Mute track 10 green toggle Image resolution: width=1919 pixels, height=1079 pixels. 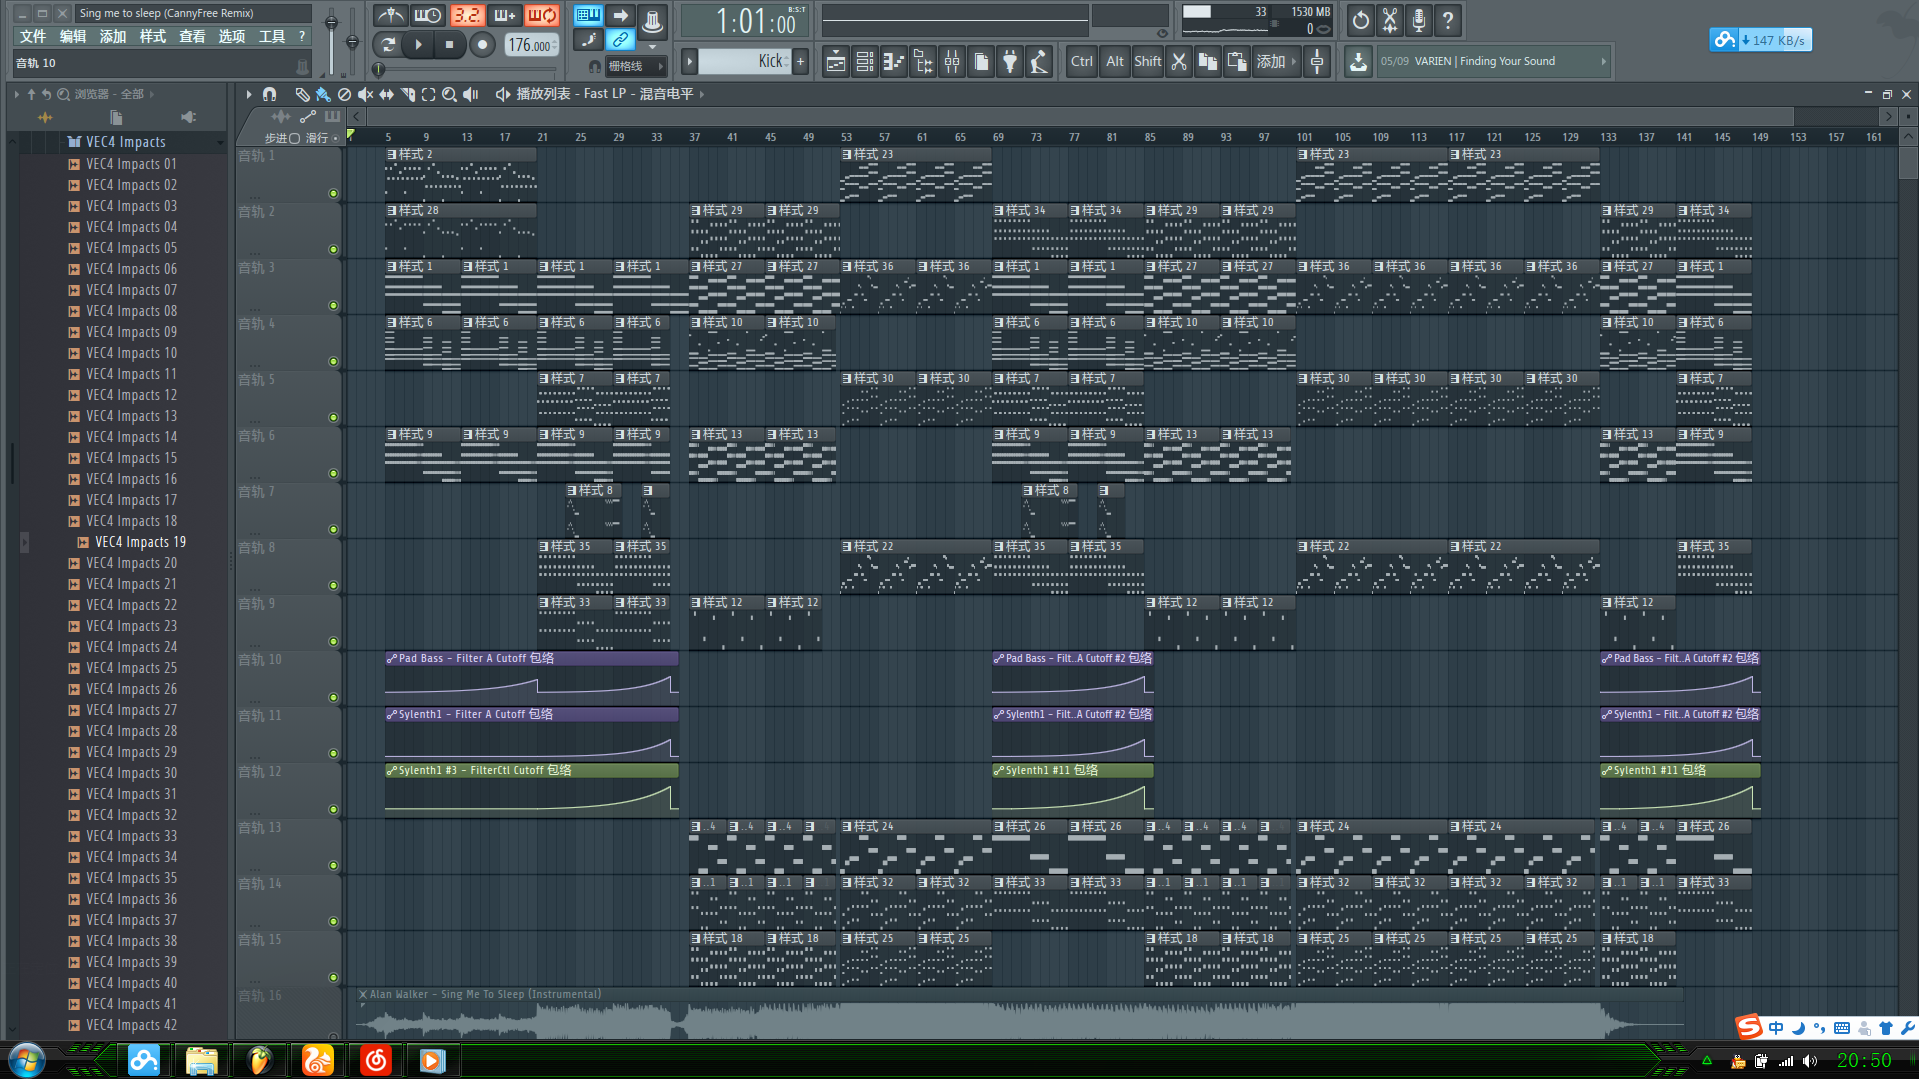pyautogui.click(x=333, y=697)
